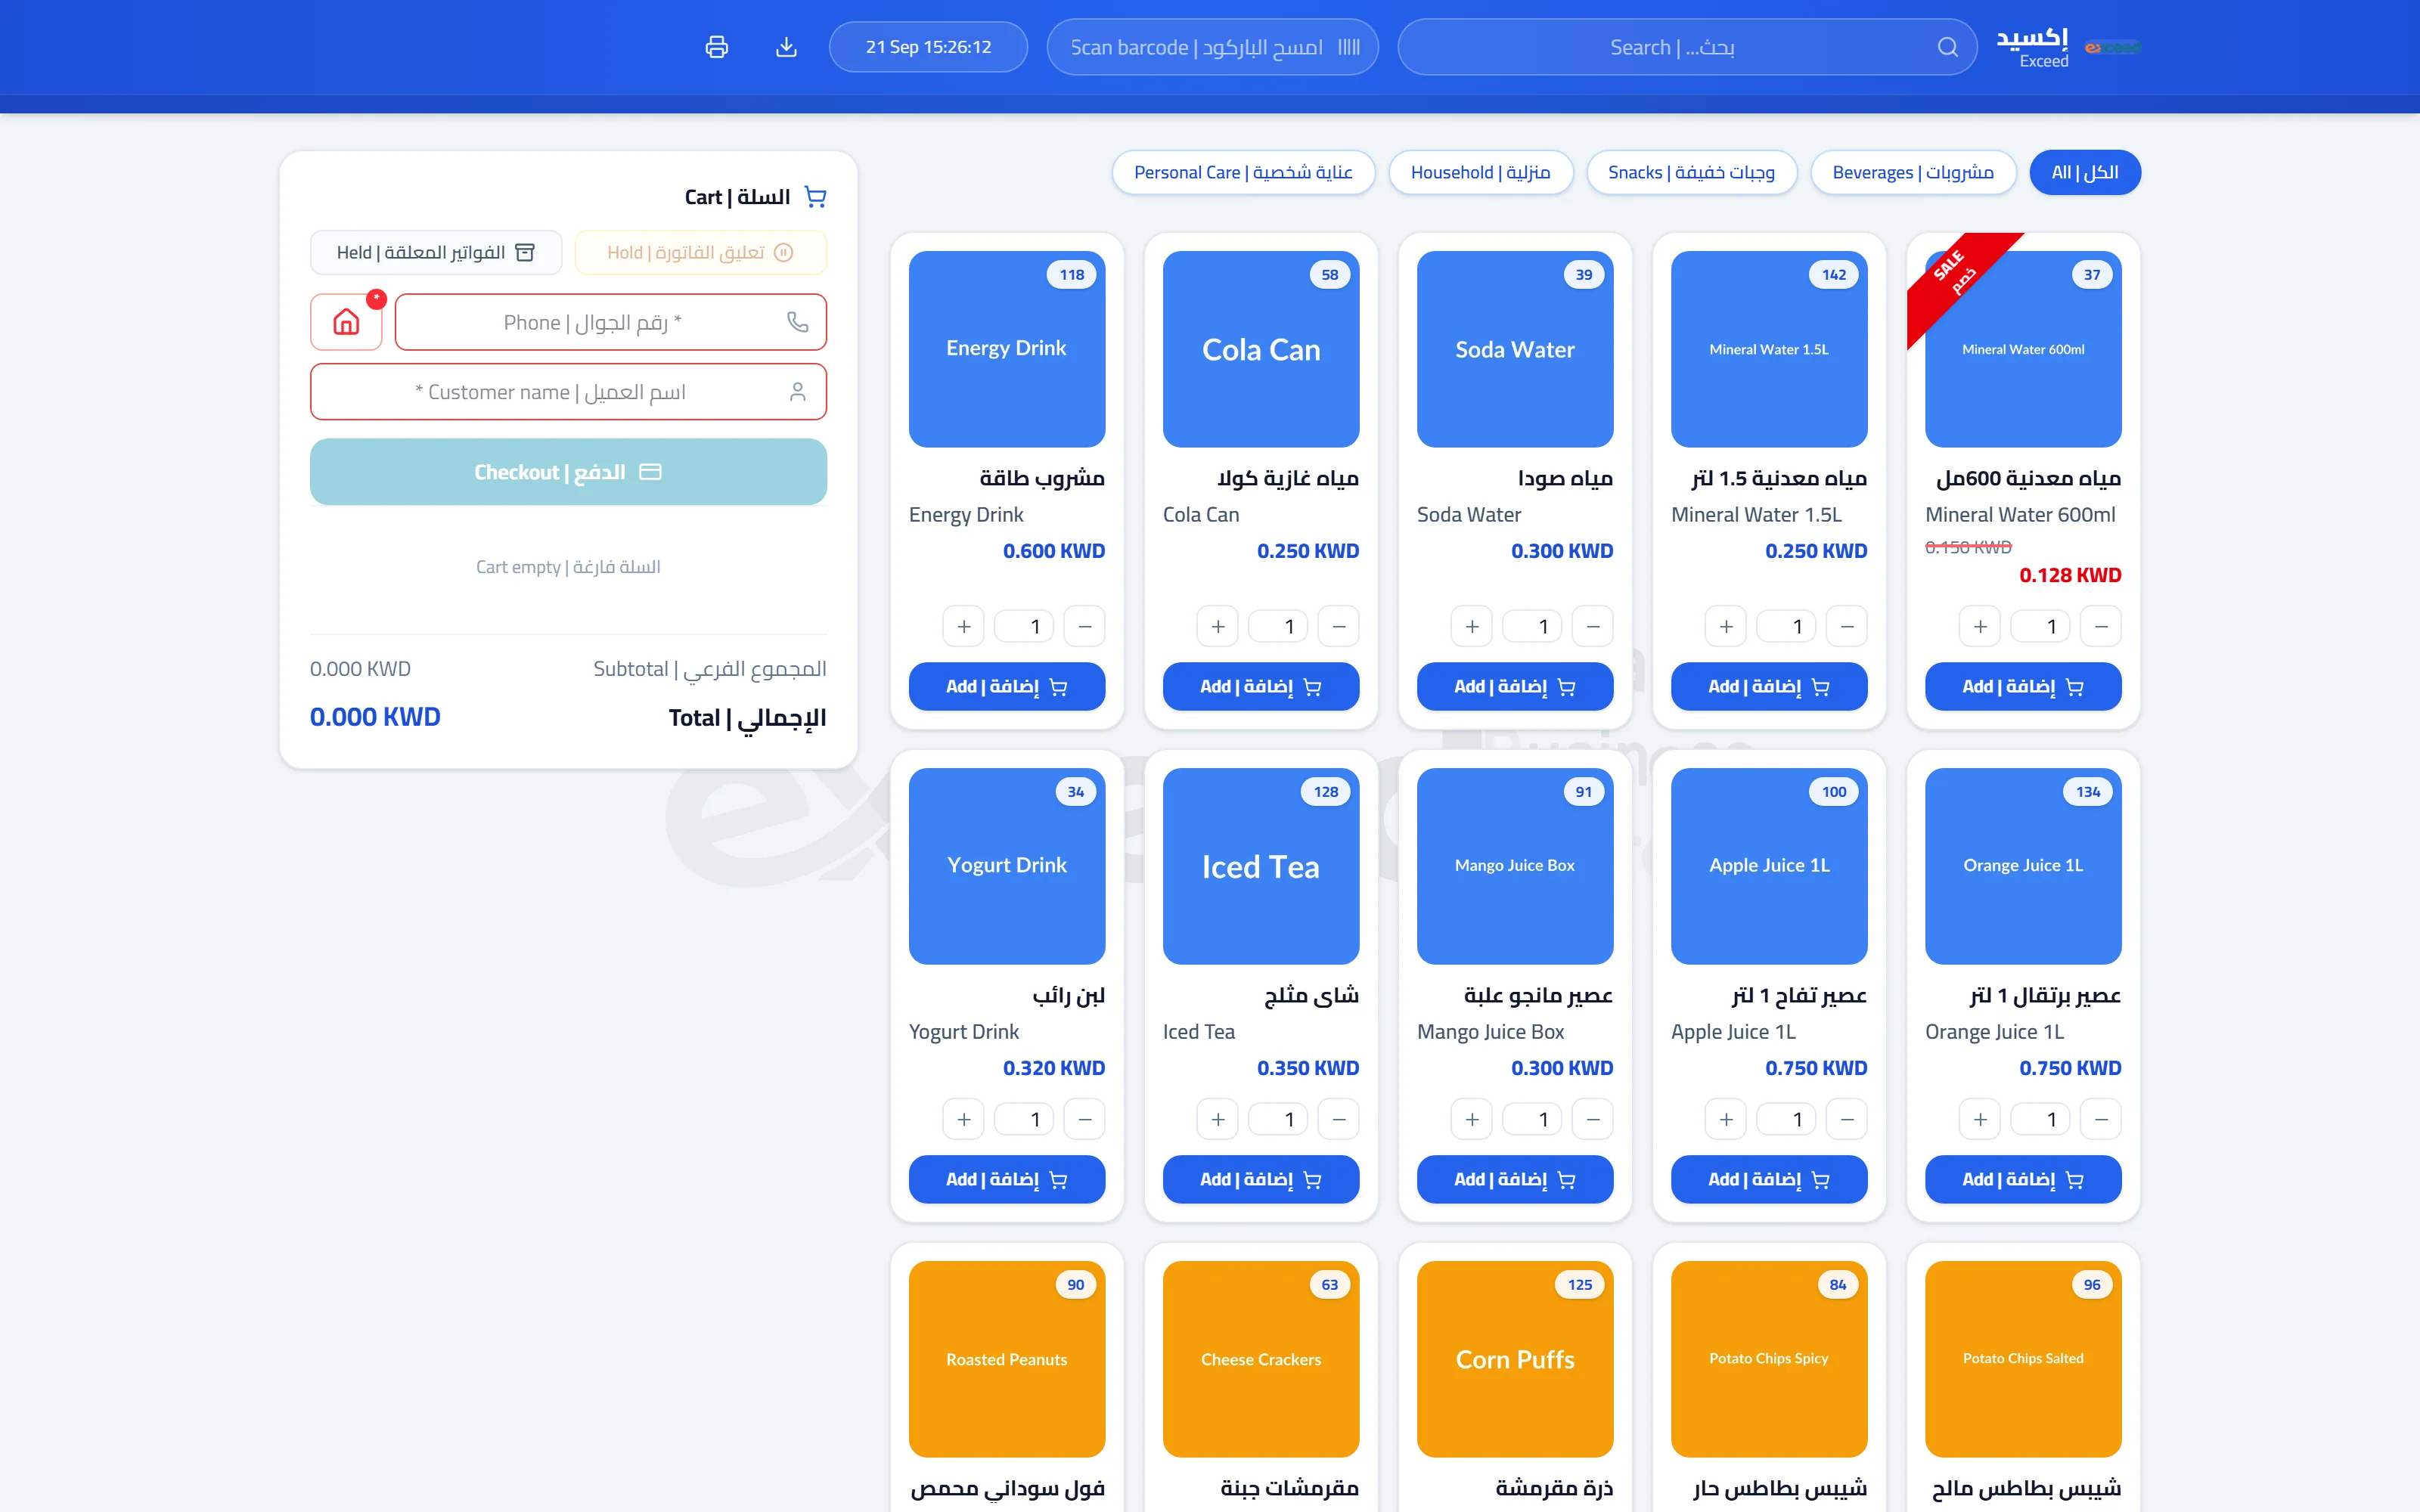The width and height of the screenshot is (2420, 1512).
Task: Decrease Mango Juice Box quantity
Action: coord(1593,1119)
